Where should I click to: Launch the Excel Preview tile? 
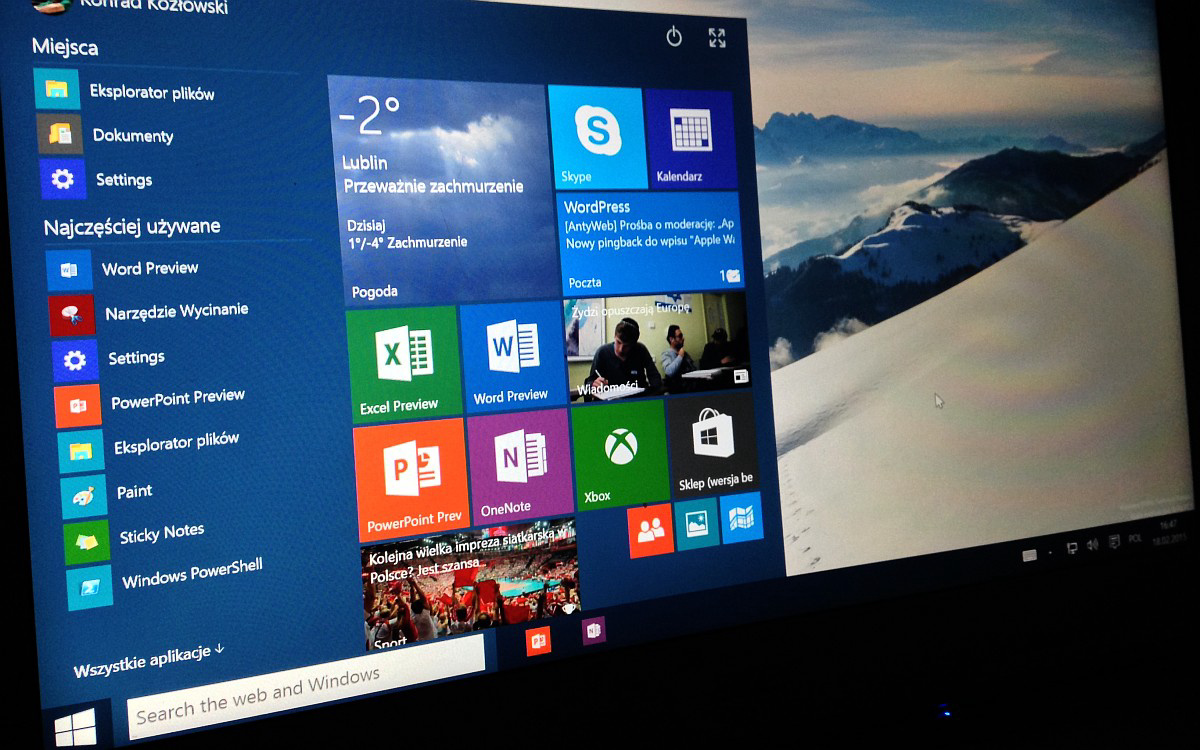click(x=403, y=361)
